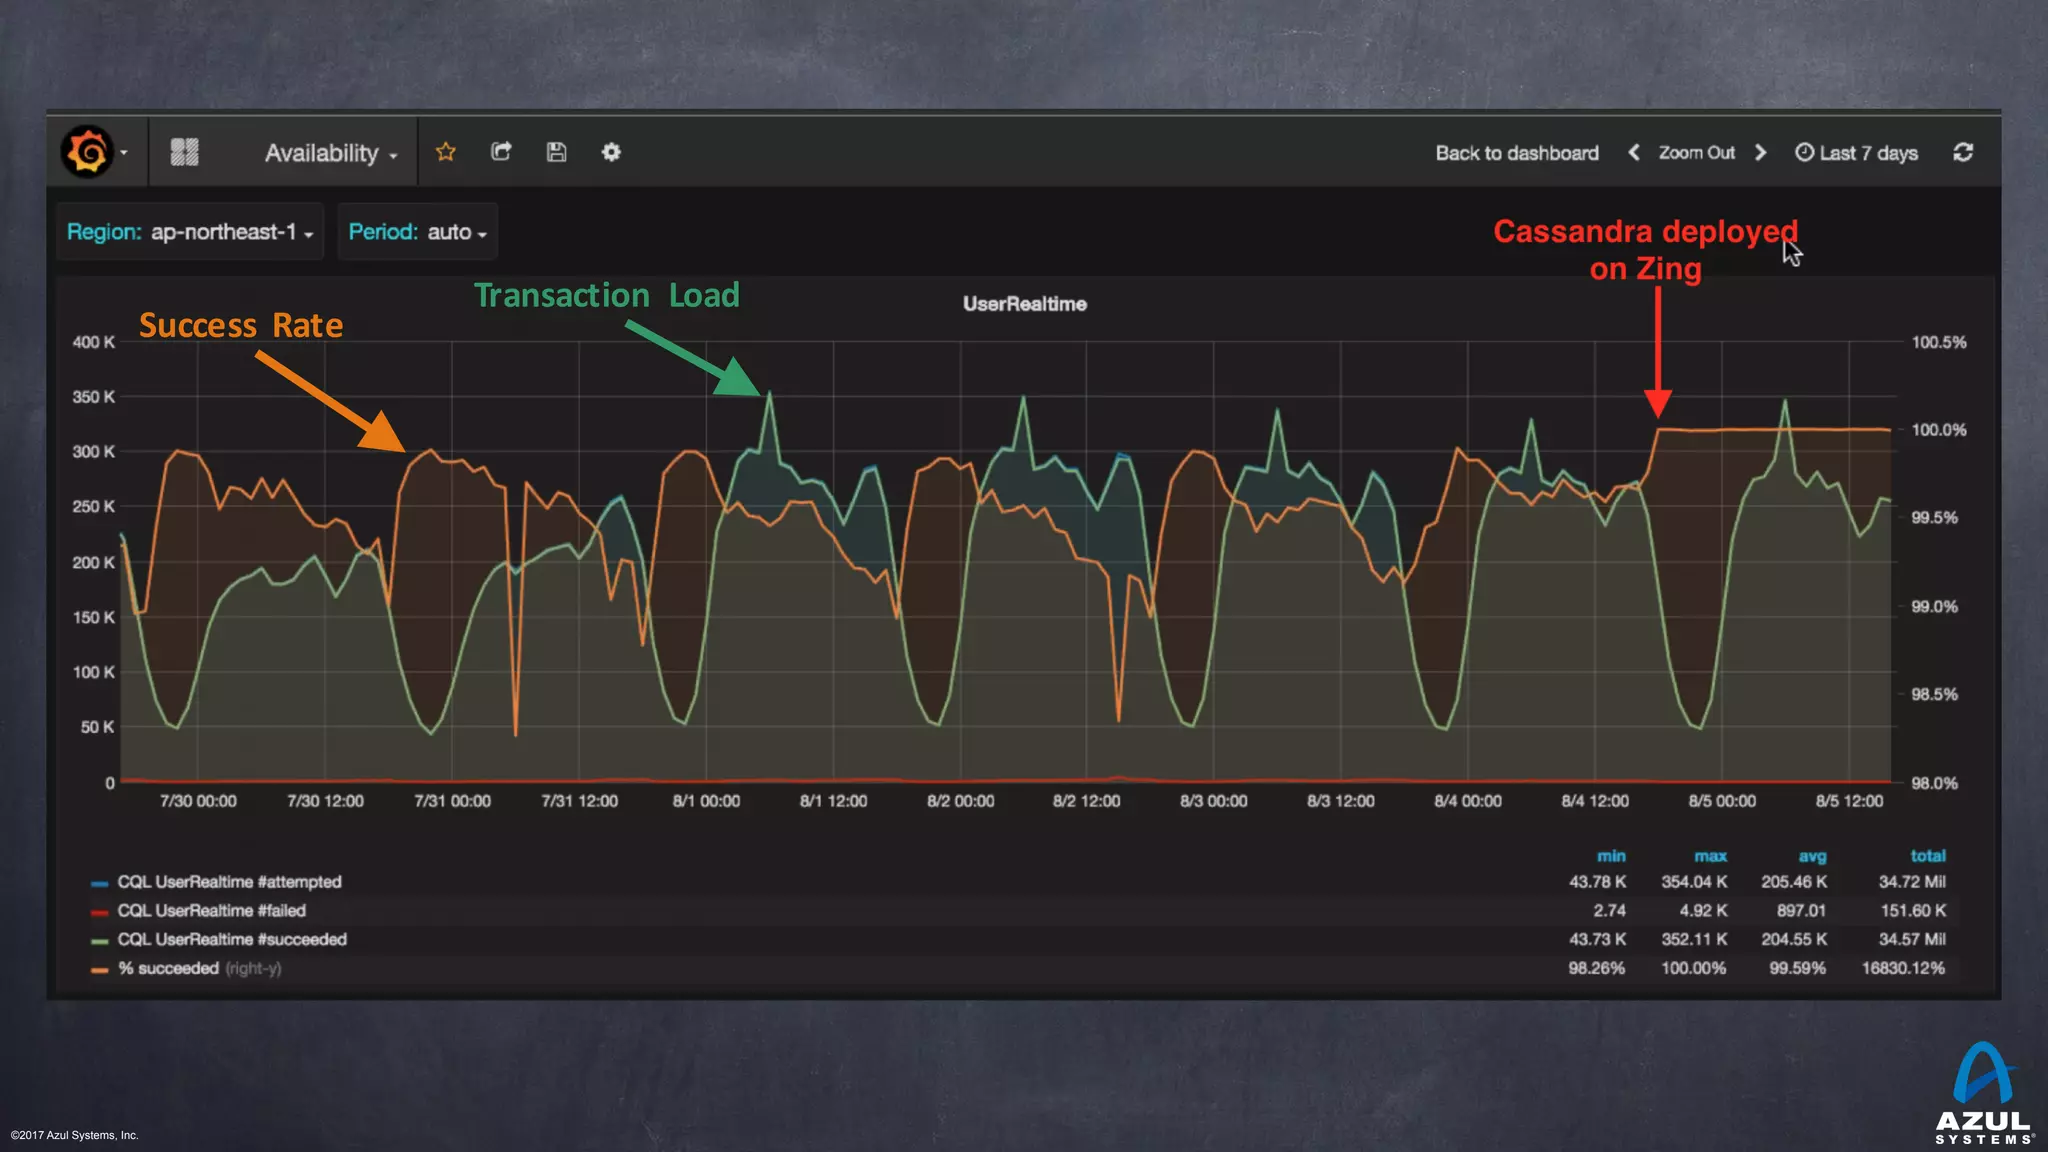Toggle the CQL UserRealtime #succeeded series

tap(232, 940)
